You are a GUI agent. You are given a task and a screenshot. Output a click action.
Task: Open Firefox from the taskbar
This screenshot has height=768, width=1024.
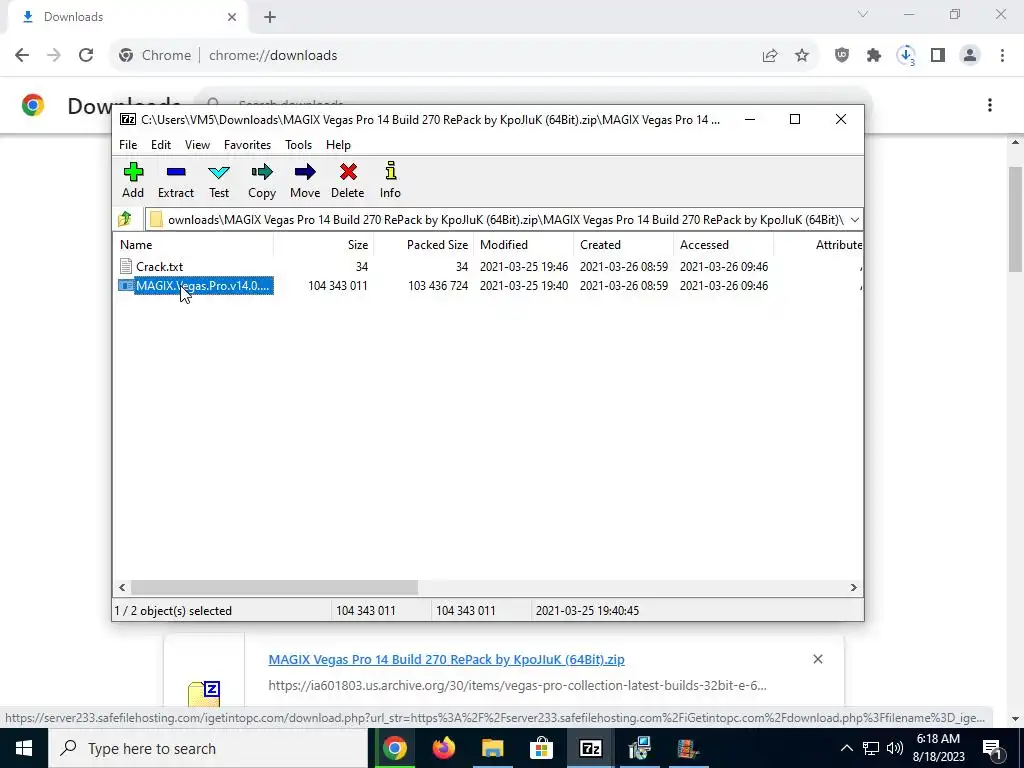[443, 748]
